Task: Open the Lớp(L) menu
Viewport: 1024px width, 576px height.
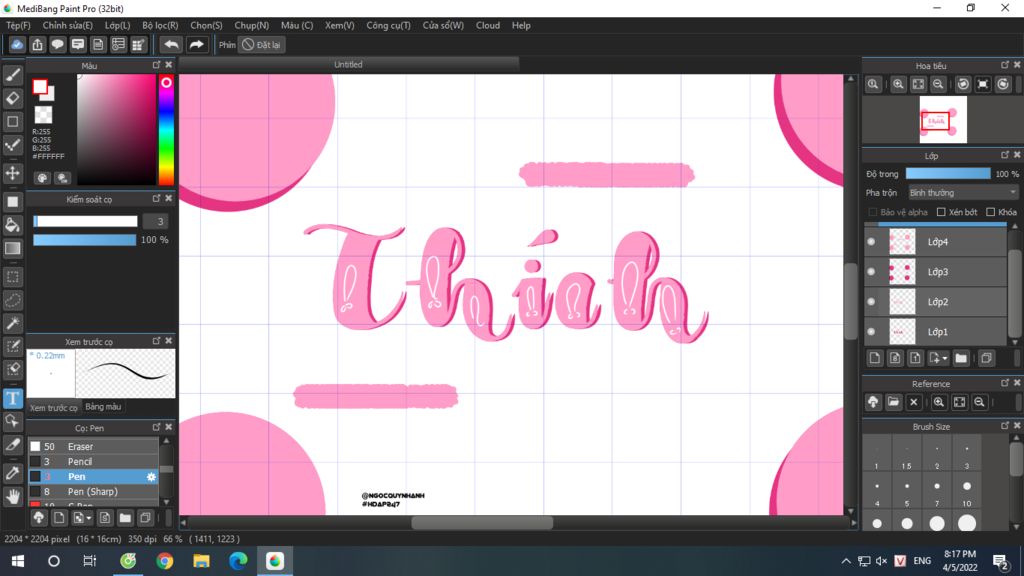Action: pyautogui.click(x=118, y=25)
